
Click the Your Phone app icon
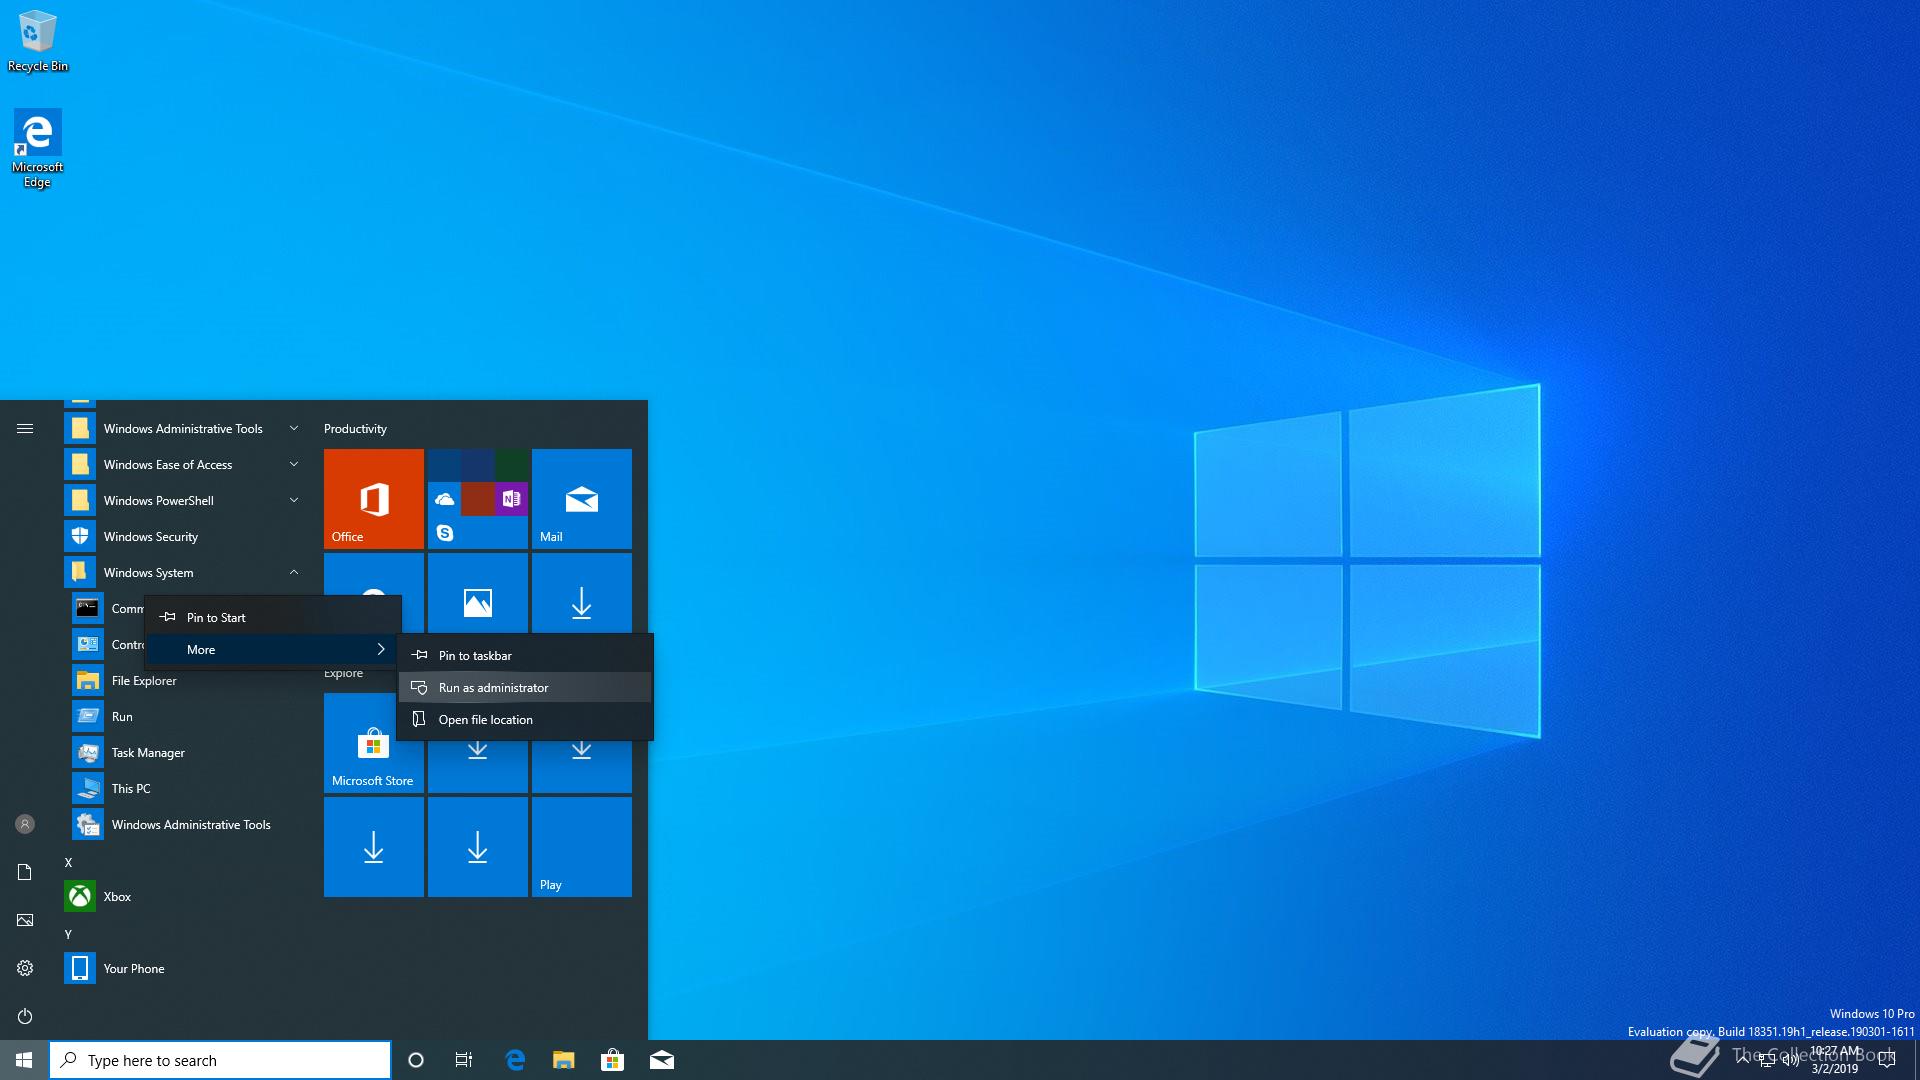80,968
